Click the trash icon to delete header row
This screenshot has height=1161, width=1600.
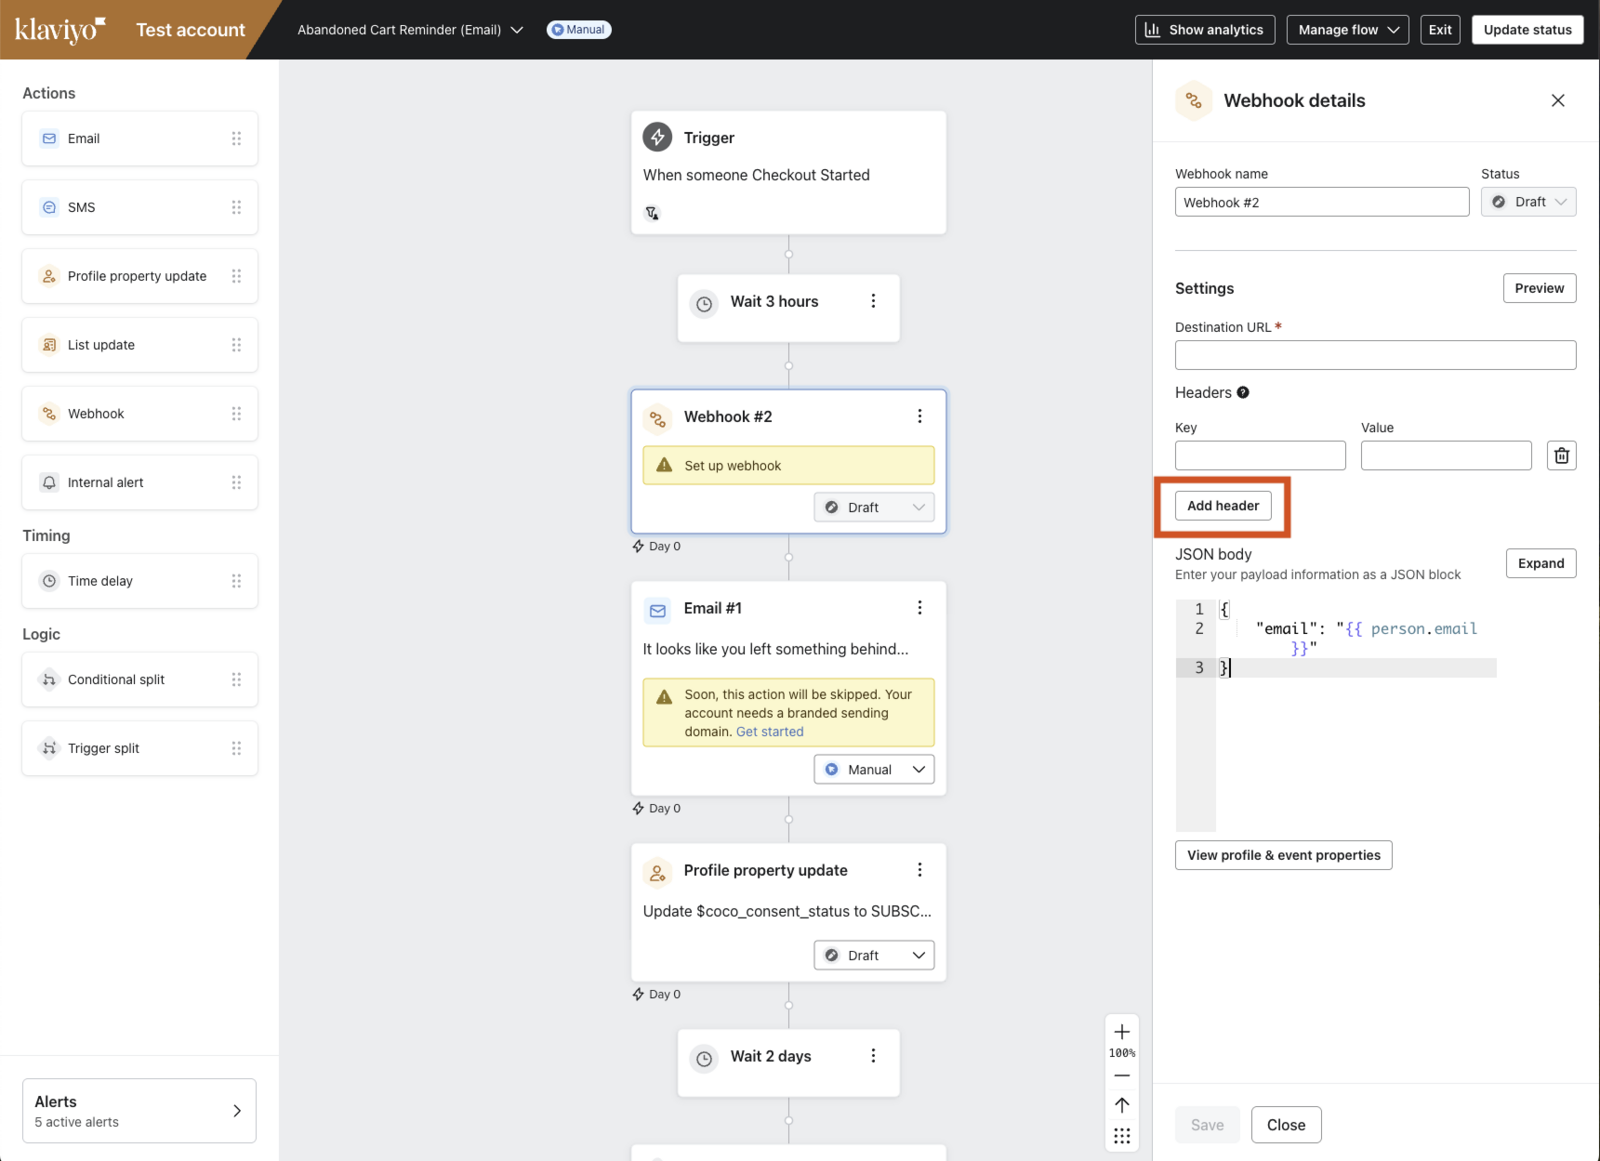(1561, 456)
